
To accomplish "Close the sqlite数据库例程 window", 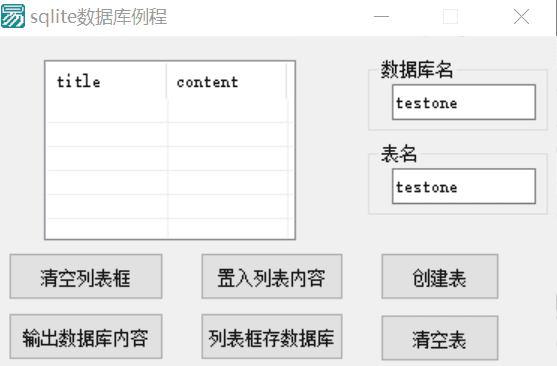I will tap(521, 17).
